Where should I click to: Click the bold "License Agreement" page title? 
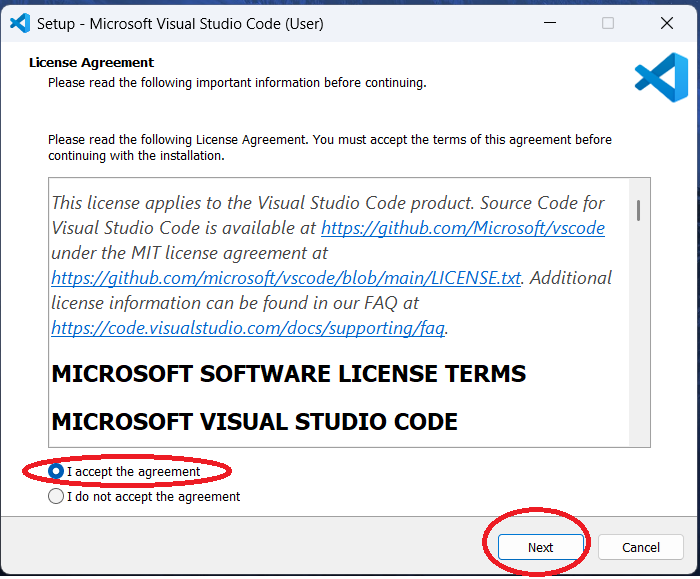tap(91, 63)
